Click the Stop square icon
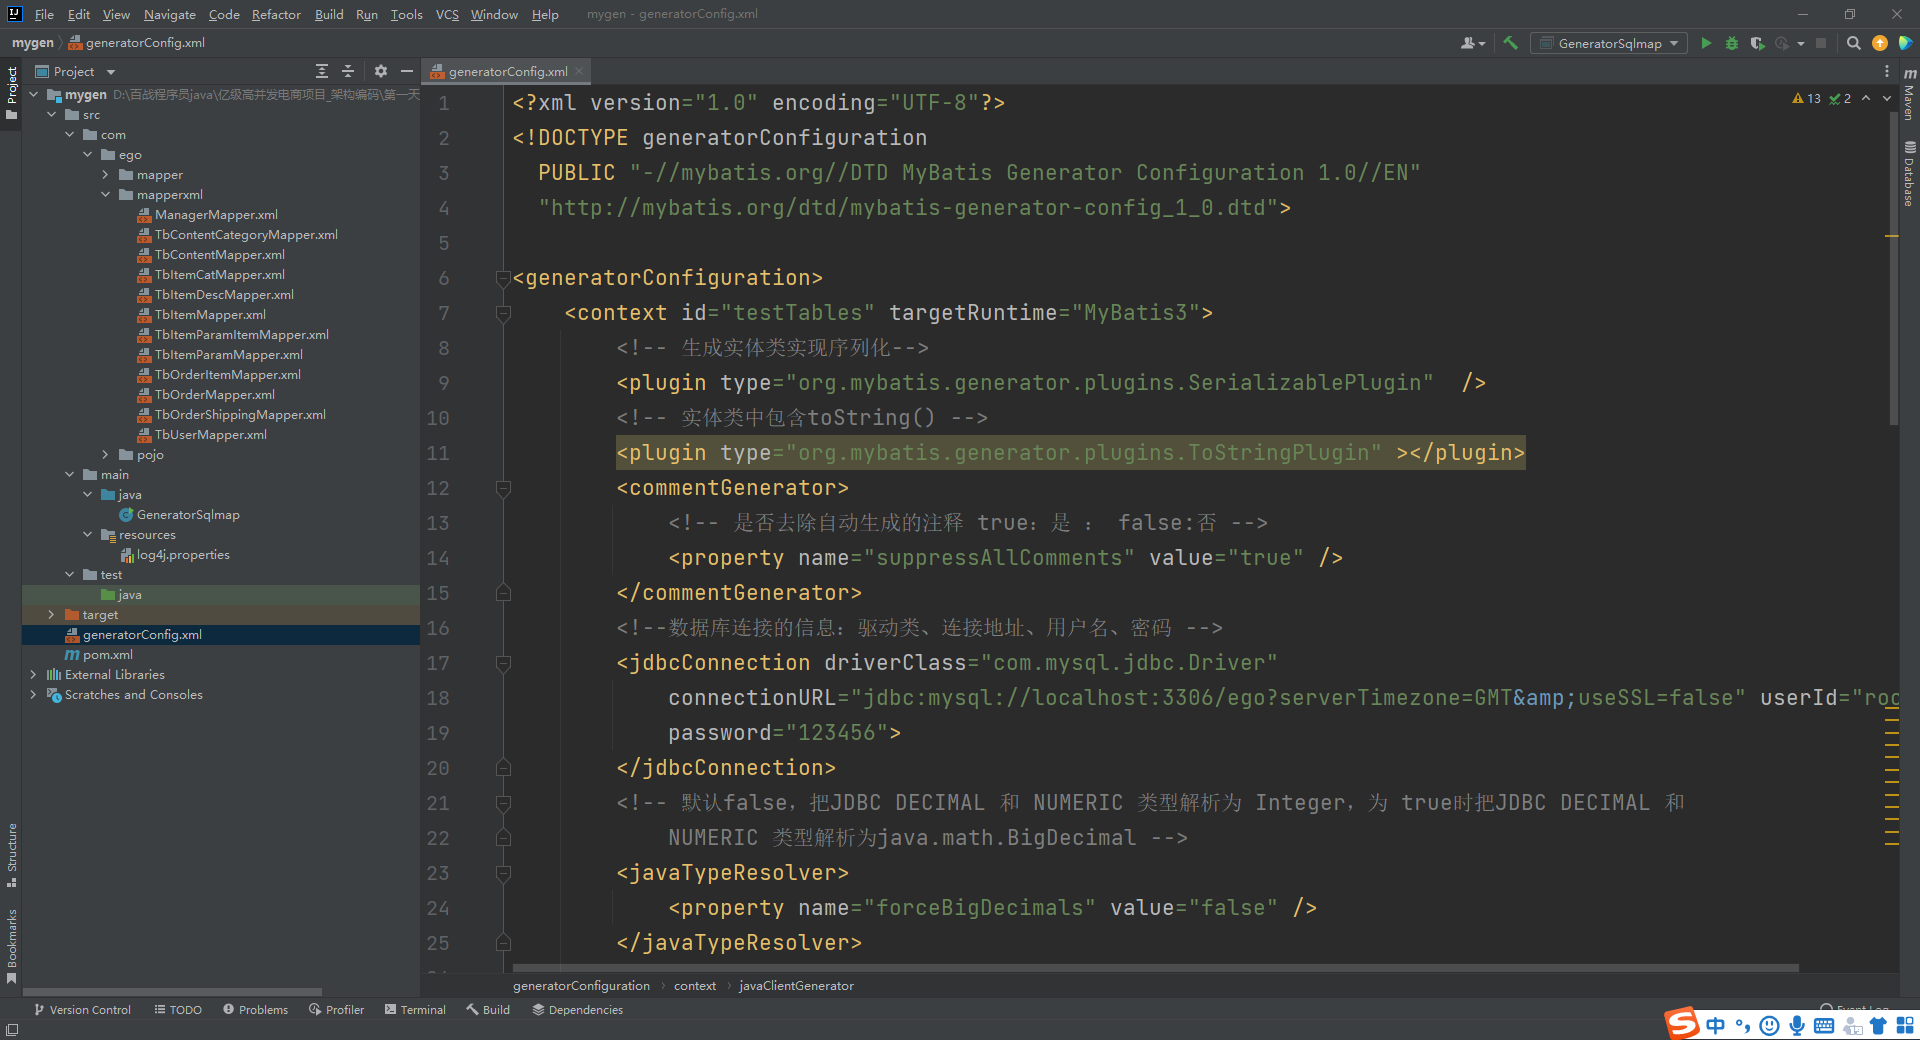Image resolution: width=1920 pixels, height=1040 pixels. [1821, 43]
